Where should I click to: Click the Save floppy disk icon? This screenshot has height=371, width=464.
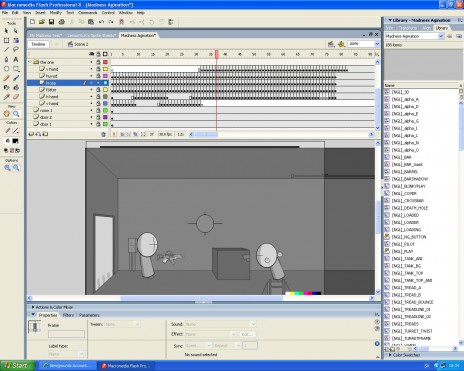tap(51, 22)
